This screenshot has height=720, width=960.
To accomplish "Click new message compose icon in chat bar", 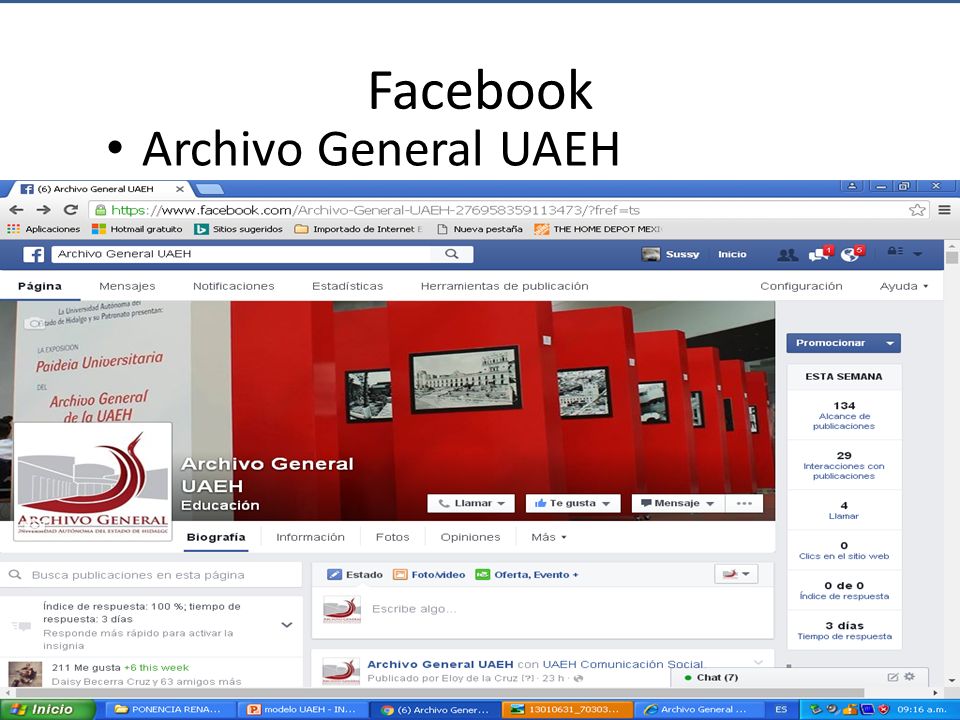I will click(x=893, y=677).
